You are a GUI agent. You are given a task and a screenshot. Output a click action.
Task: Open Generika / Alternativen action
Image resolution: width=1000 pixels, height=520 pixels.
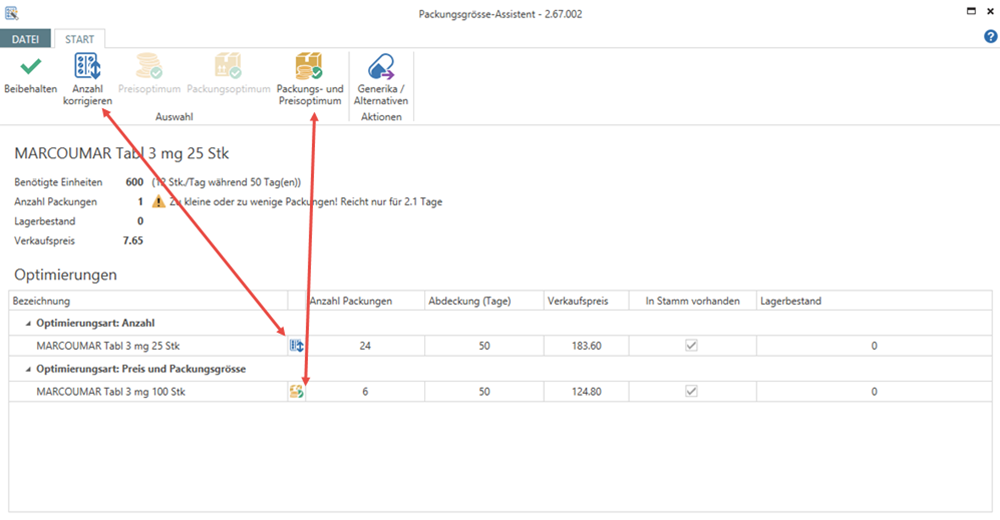[x=381, y=79]
